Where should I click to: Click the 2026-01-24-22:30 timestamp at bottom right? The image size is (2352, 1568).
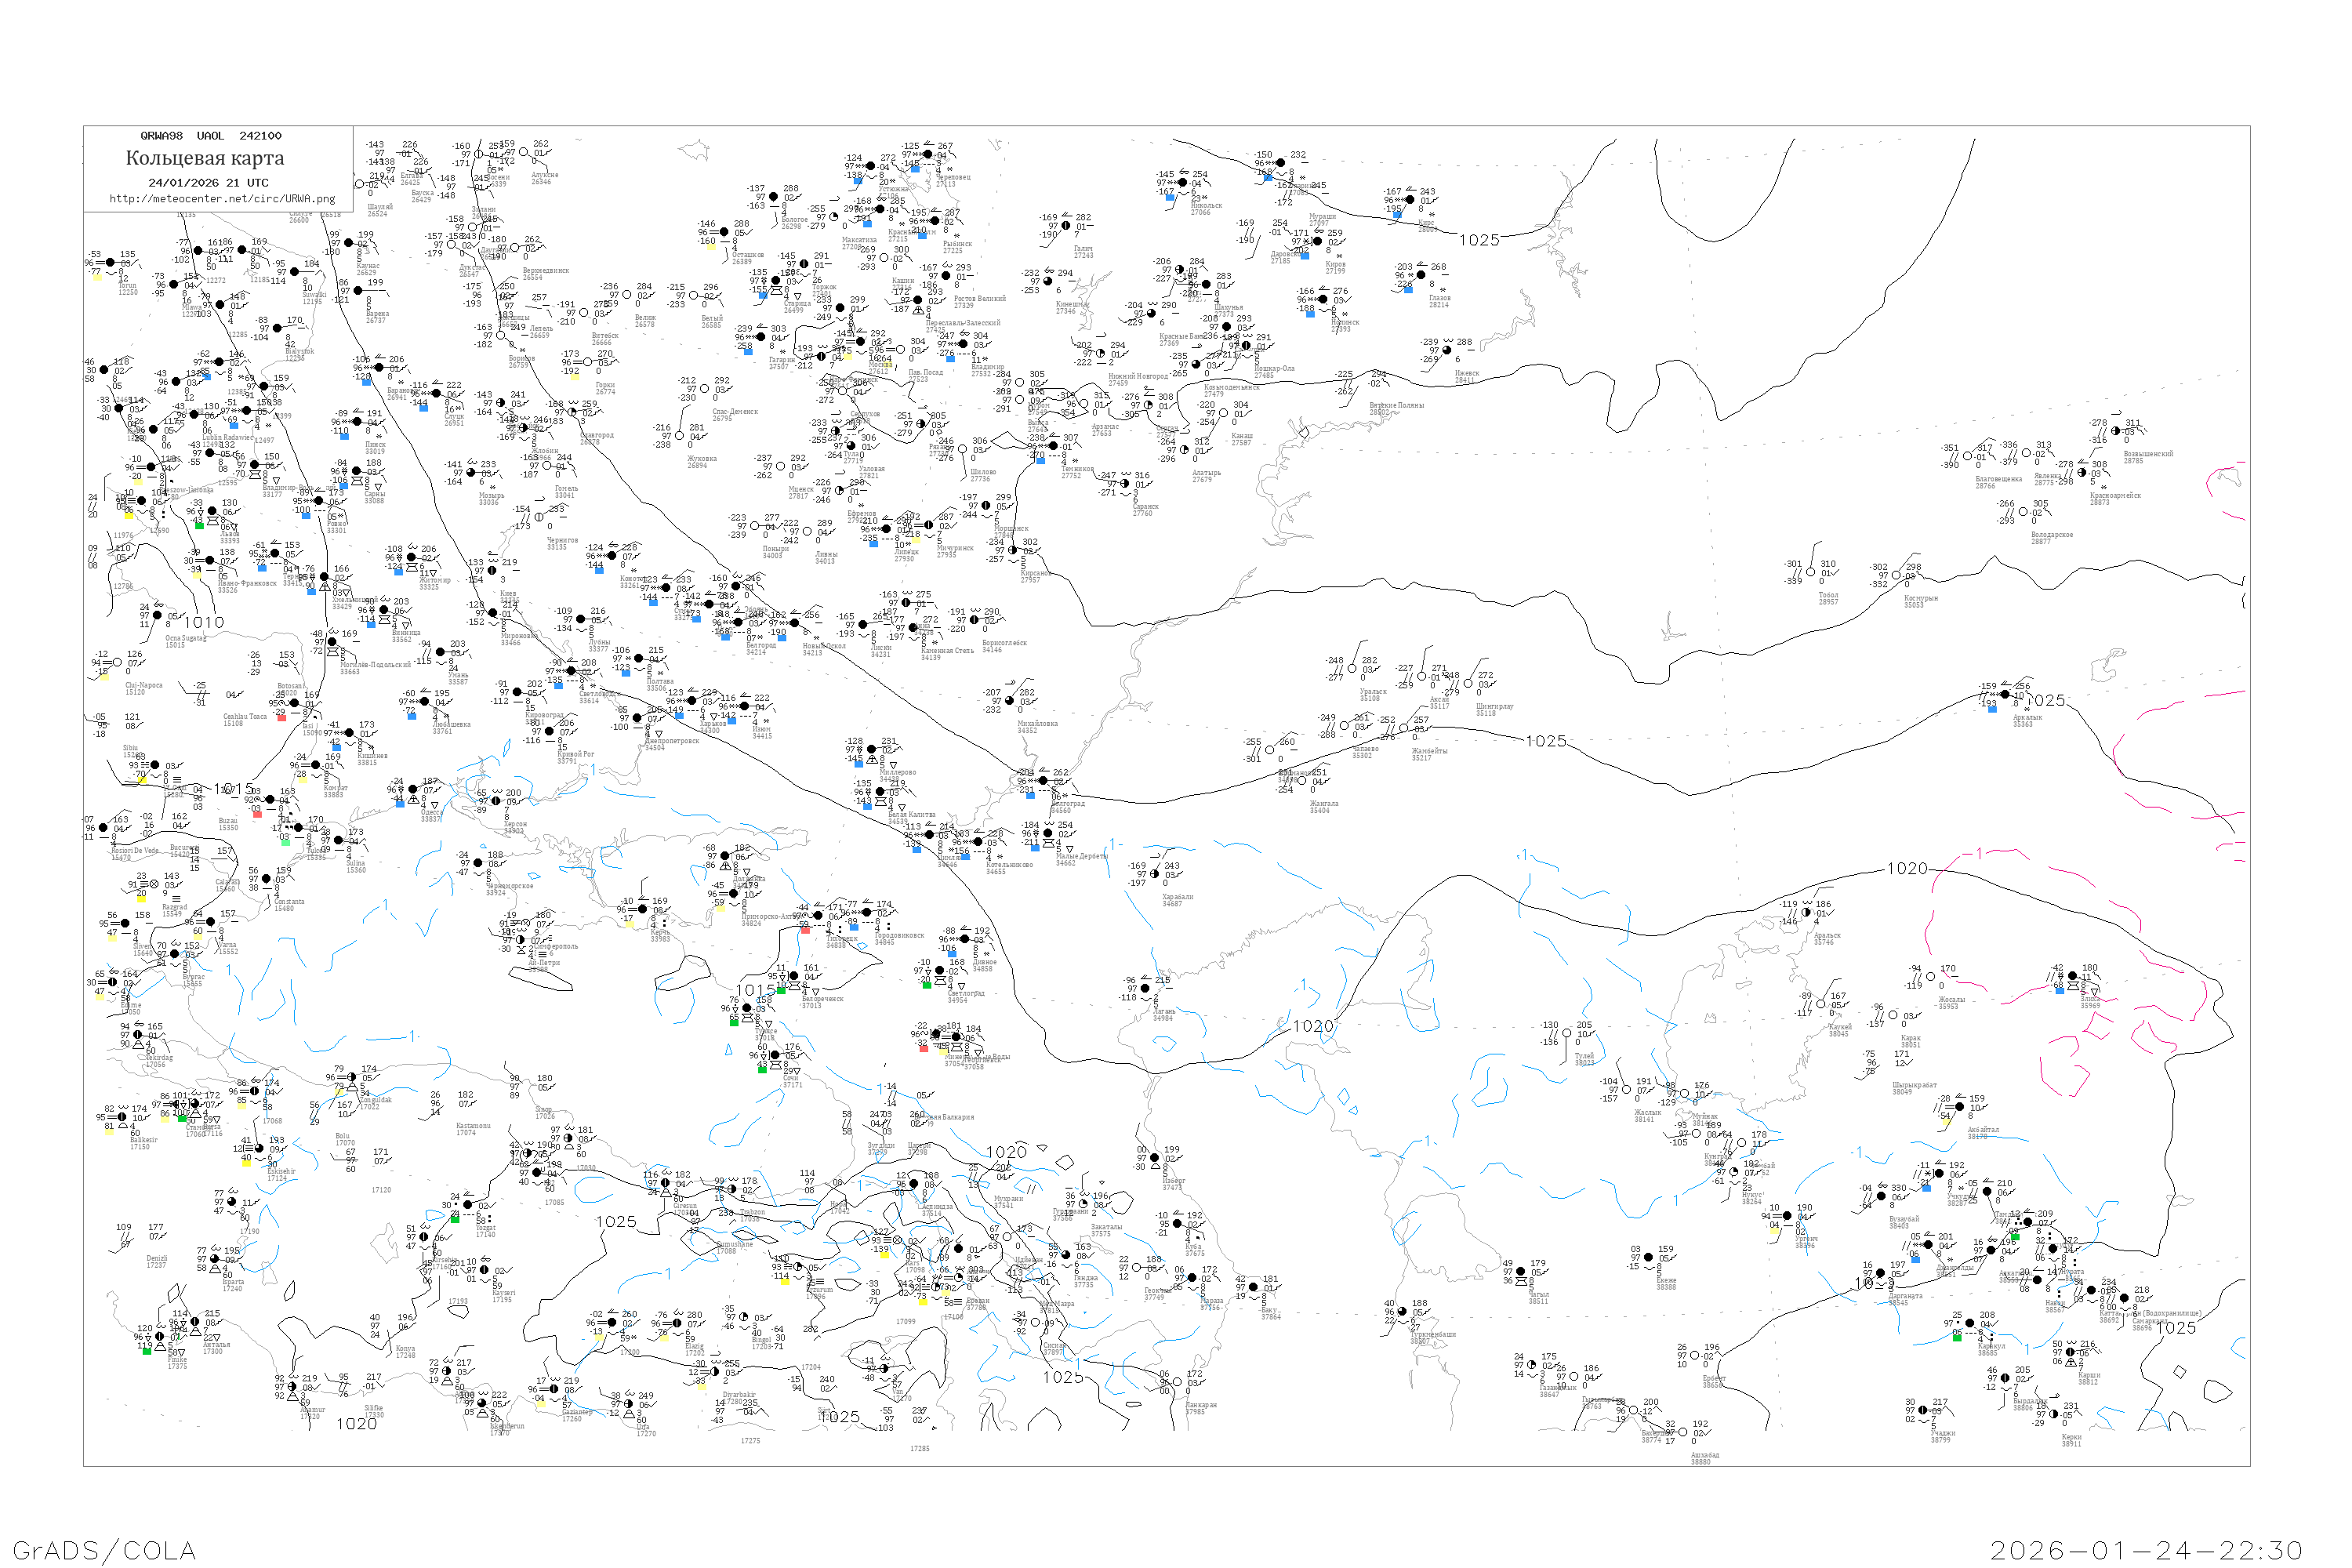(2146, 1550)
